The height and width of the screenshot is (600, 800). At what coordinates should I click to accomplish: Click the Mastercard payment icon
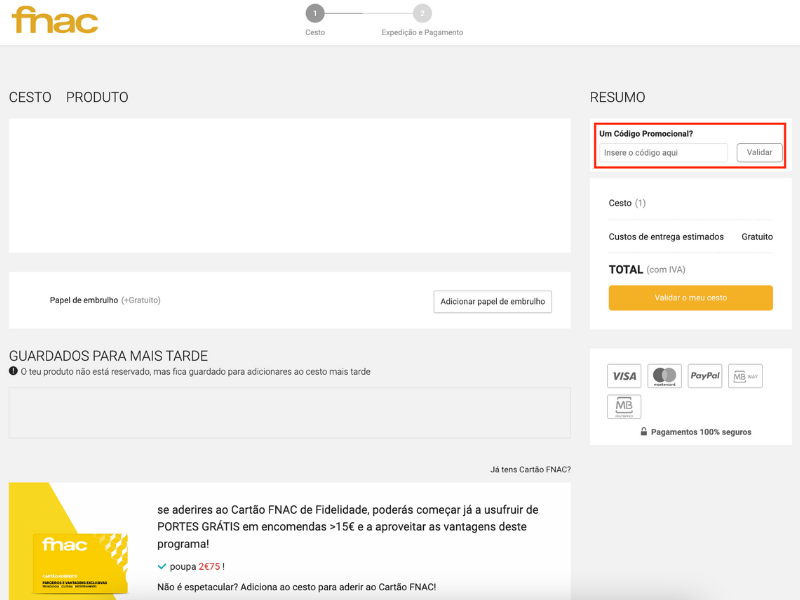tap(664, 376)
